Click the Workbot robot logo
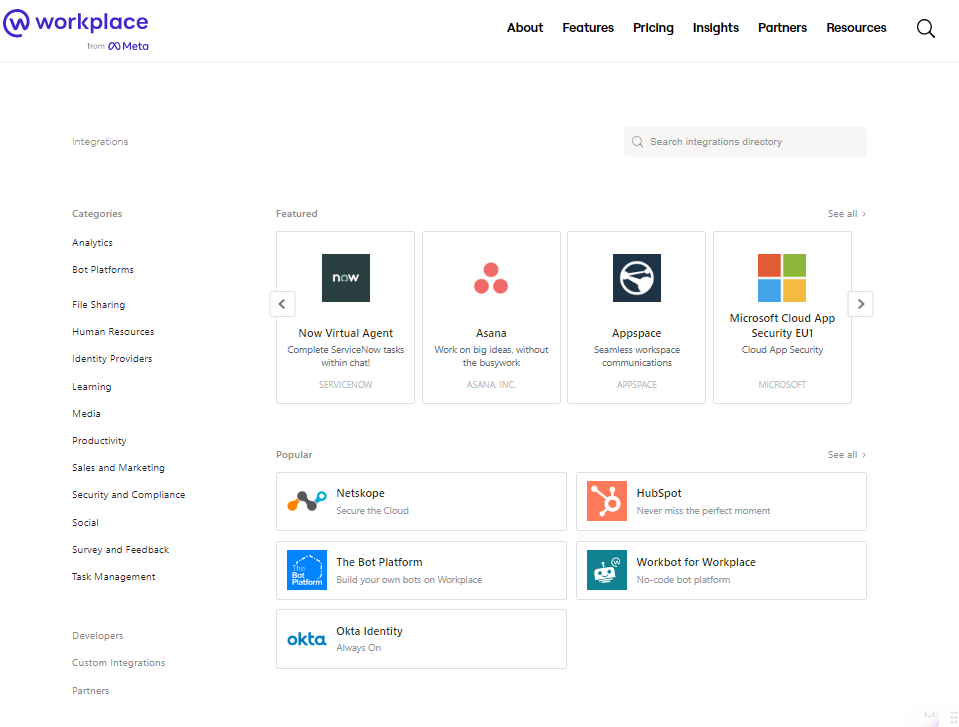Image resolution: width=959 pixels, height=727 pixels. coord(607,570)
